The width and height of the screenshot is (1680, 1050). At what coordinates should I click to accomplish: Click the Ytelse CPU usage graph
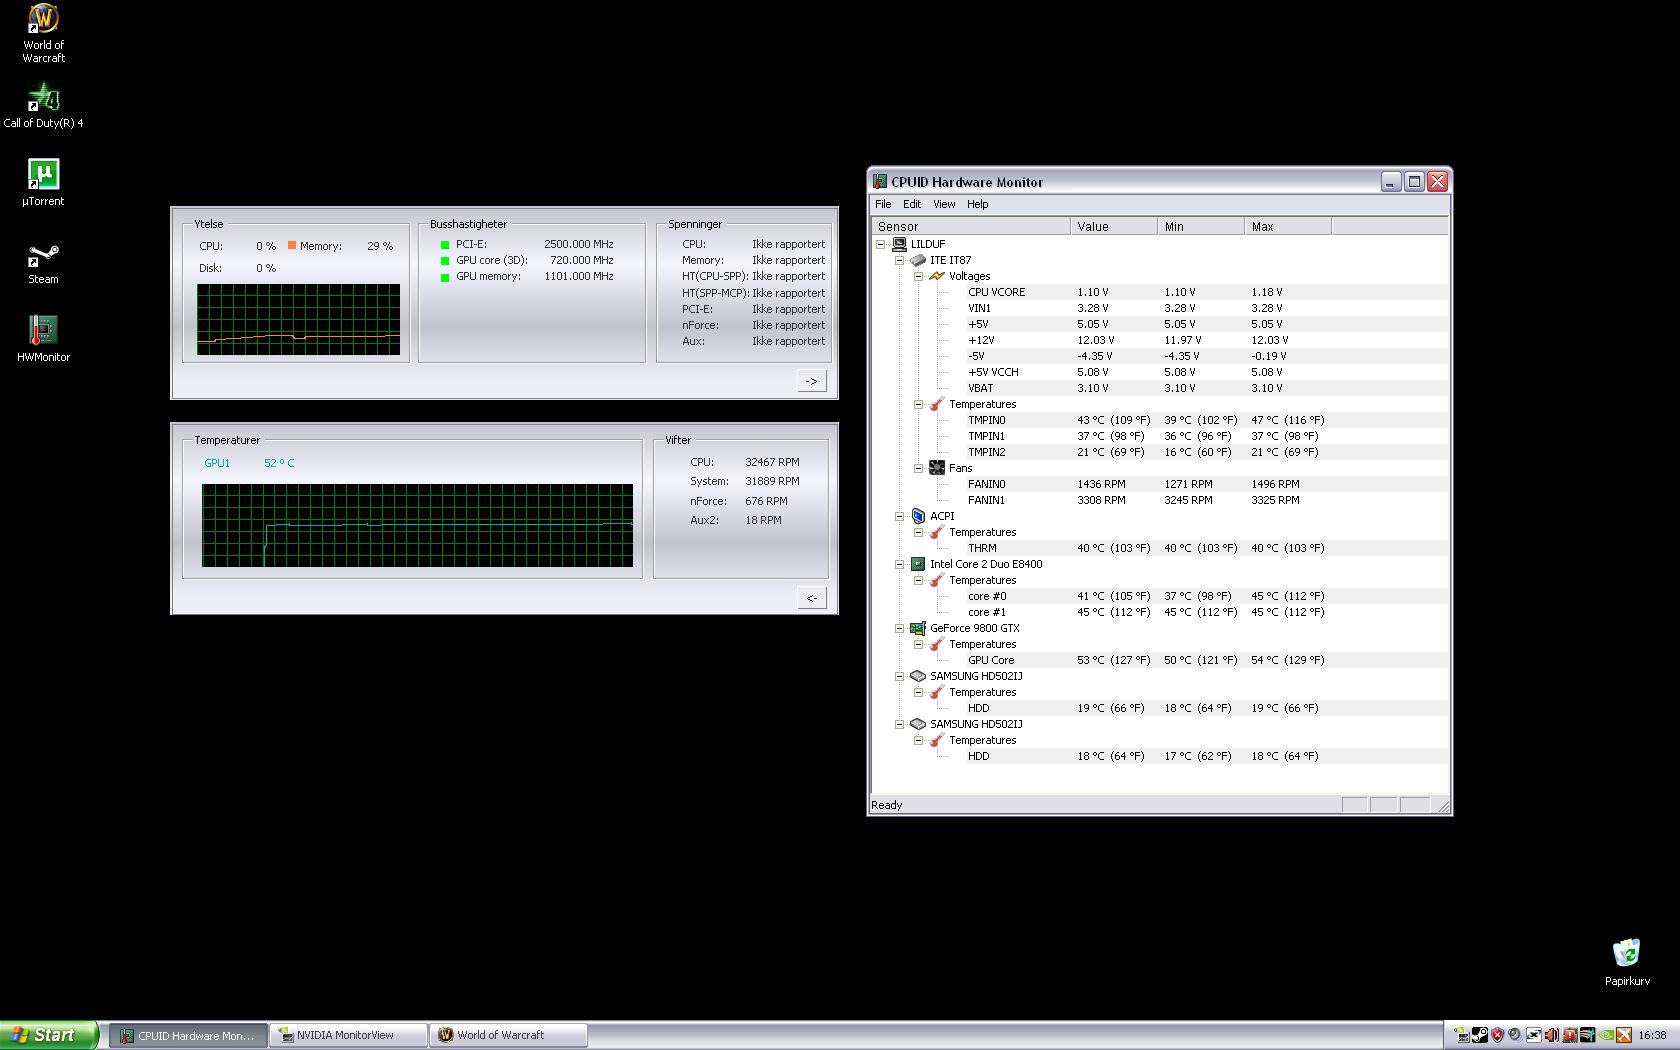click(x=298, y=319)
